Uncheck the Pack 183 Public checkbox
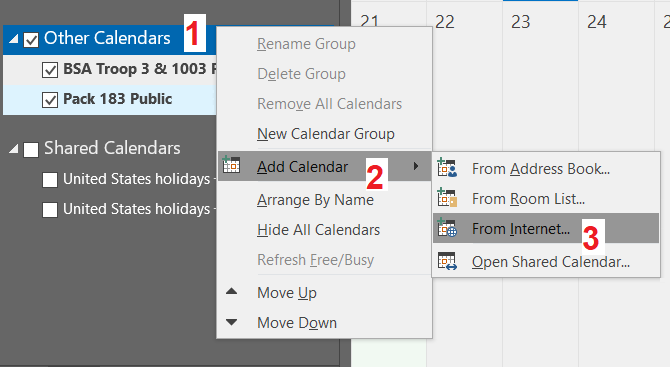This screenshot has height=367, width=670. (x=50, y=100)
